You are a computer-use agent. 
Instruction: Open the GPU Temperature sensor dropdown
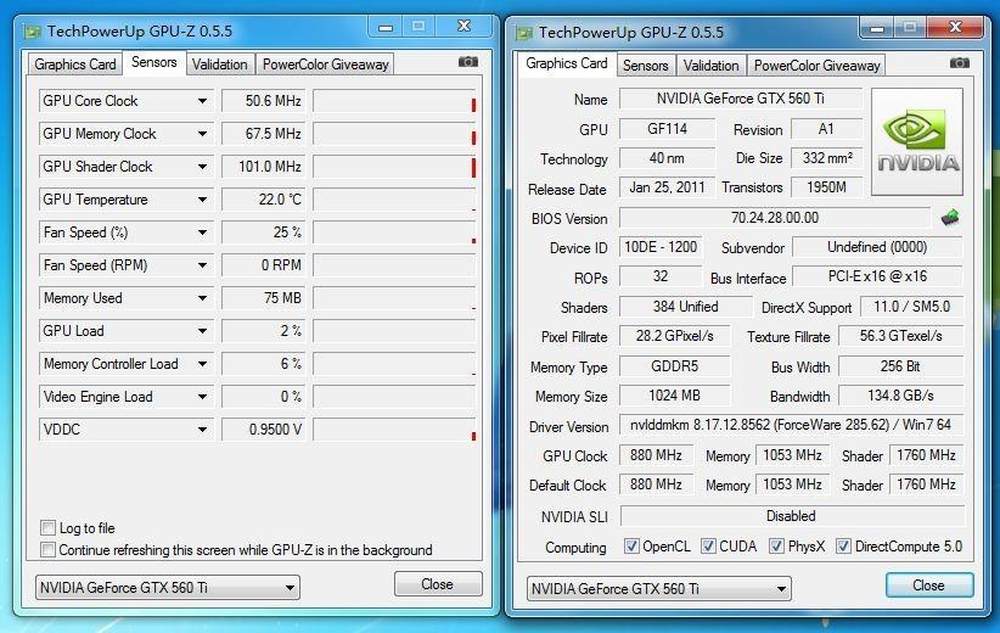click(202, 200)
